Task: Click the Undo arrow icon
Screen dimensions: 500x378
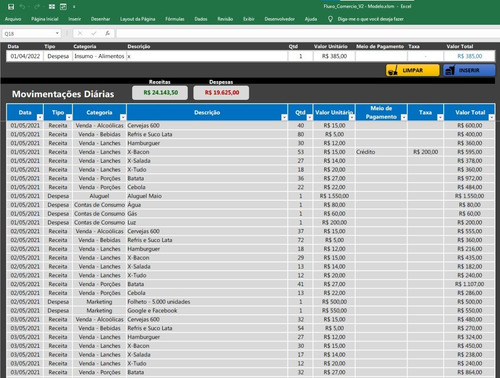Action: pyautogui.click(x=22, y=7)
